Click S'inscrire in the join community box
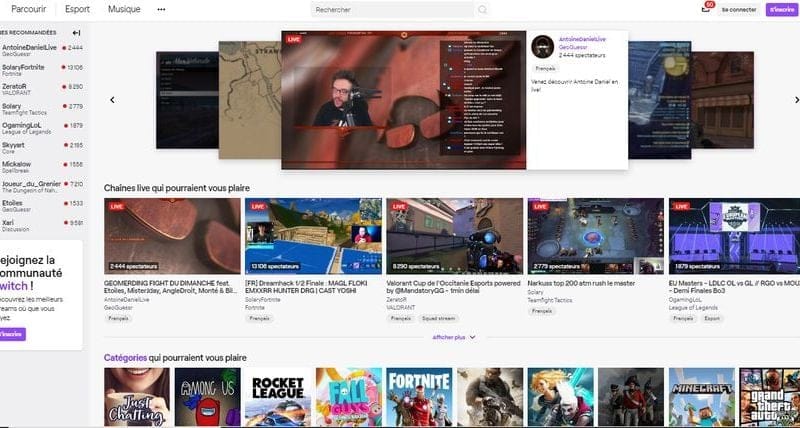Image resolution: width=800 pixels, height=428 pixels. pyautogui.click(x=11, y=334)
